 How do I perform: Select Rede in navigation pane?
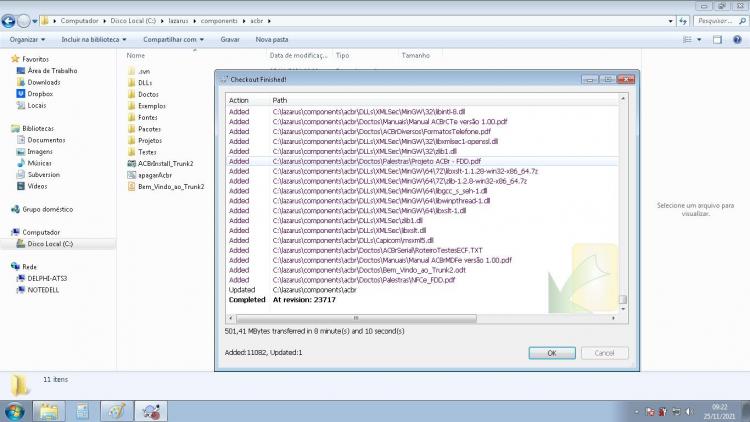pyautogui.click(x=24, y=267)
